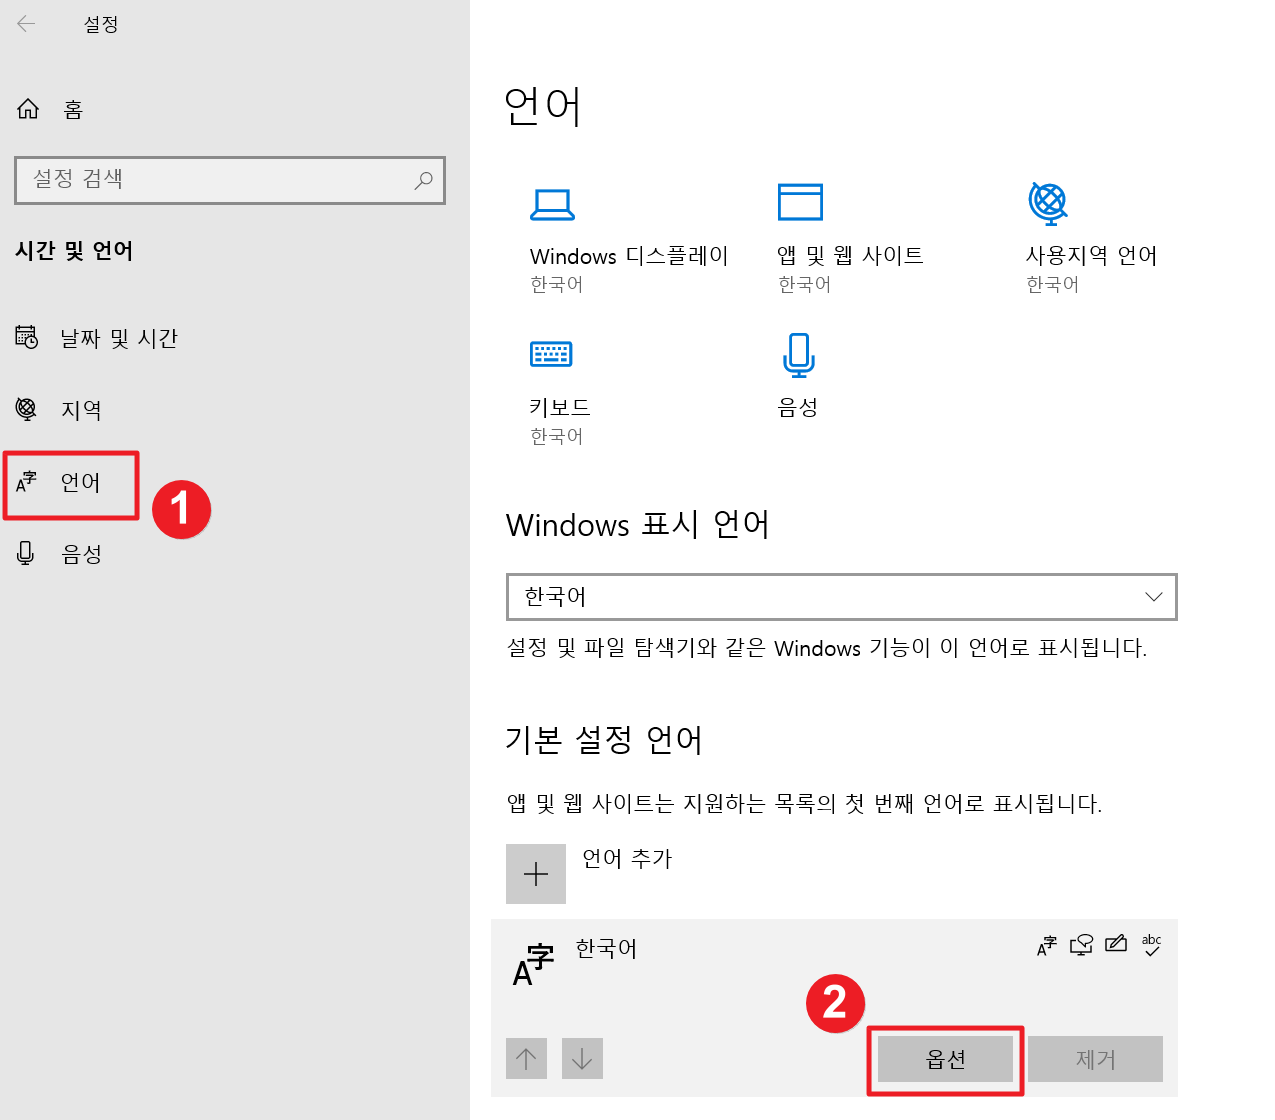
Task: Click the 앱 및 웹 사이트 label
Action: 850,256
